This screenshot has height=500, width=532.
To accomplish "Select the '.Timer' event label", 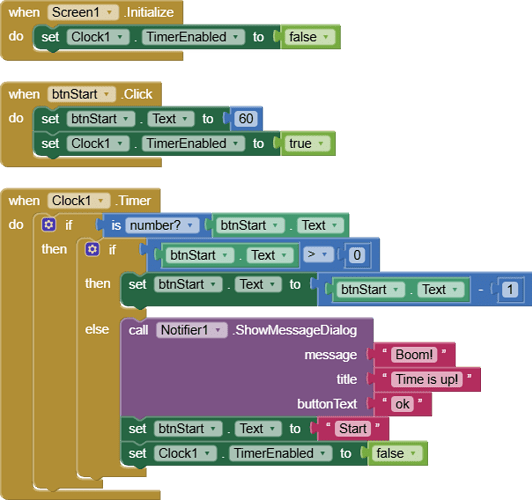I will 133,201.
